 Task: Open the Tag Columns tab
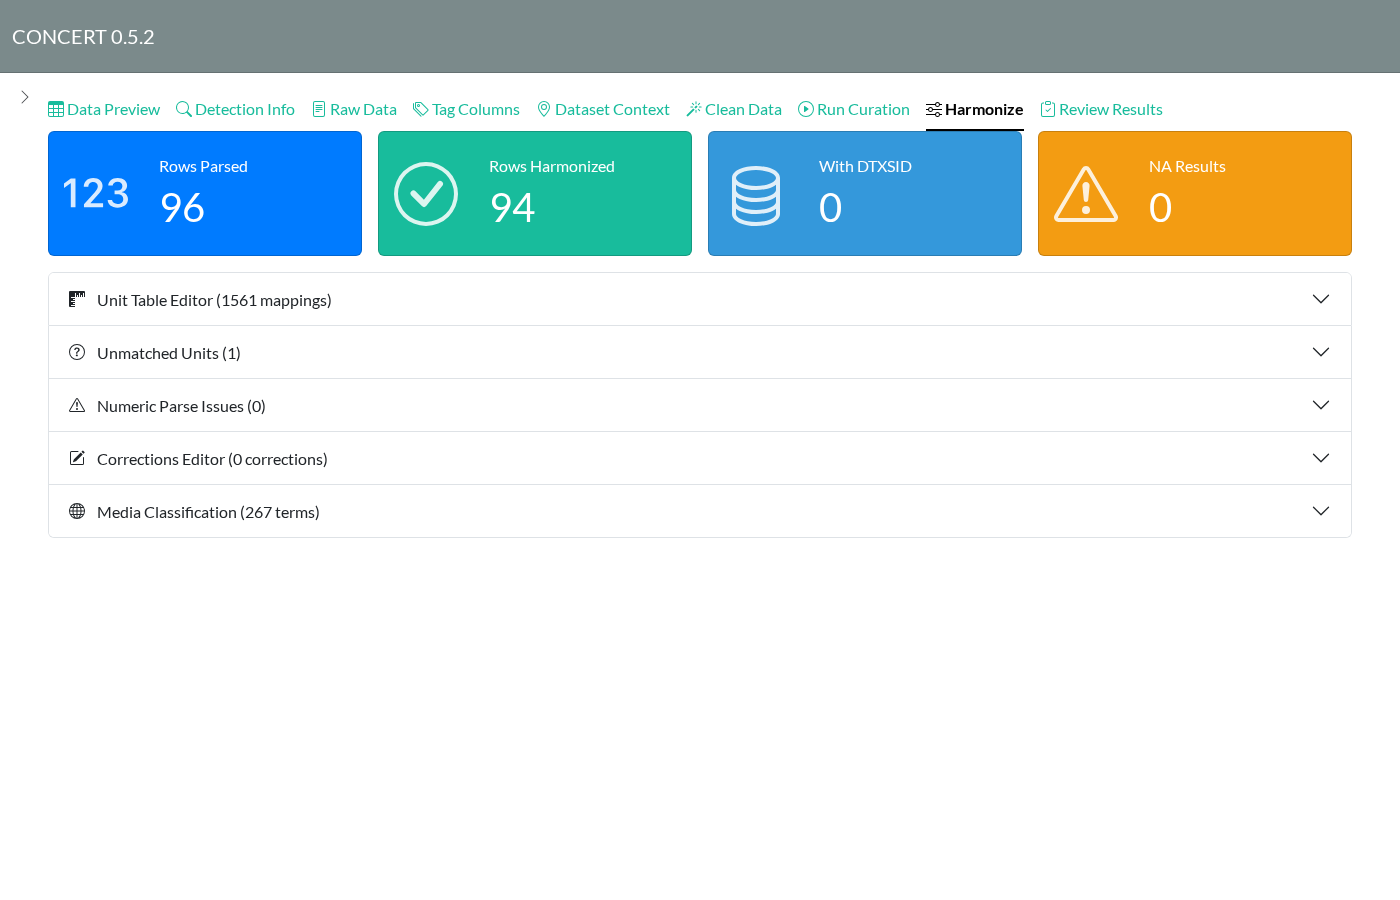(466, 109)
